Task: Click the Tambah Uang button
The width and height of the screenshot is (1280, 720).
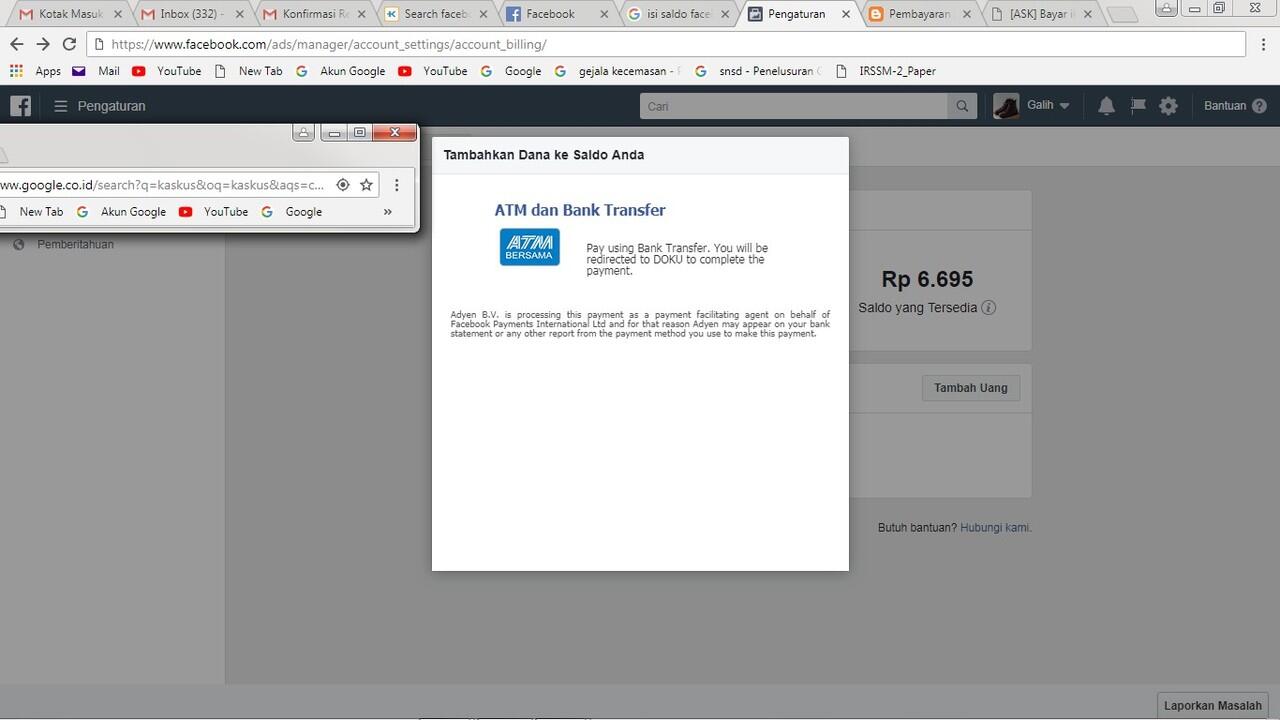Action: pos(970,388)
